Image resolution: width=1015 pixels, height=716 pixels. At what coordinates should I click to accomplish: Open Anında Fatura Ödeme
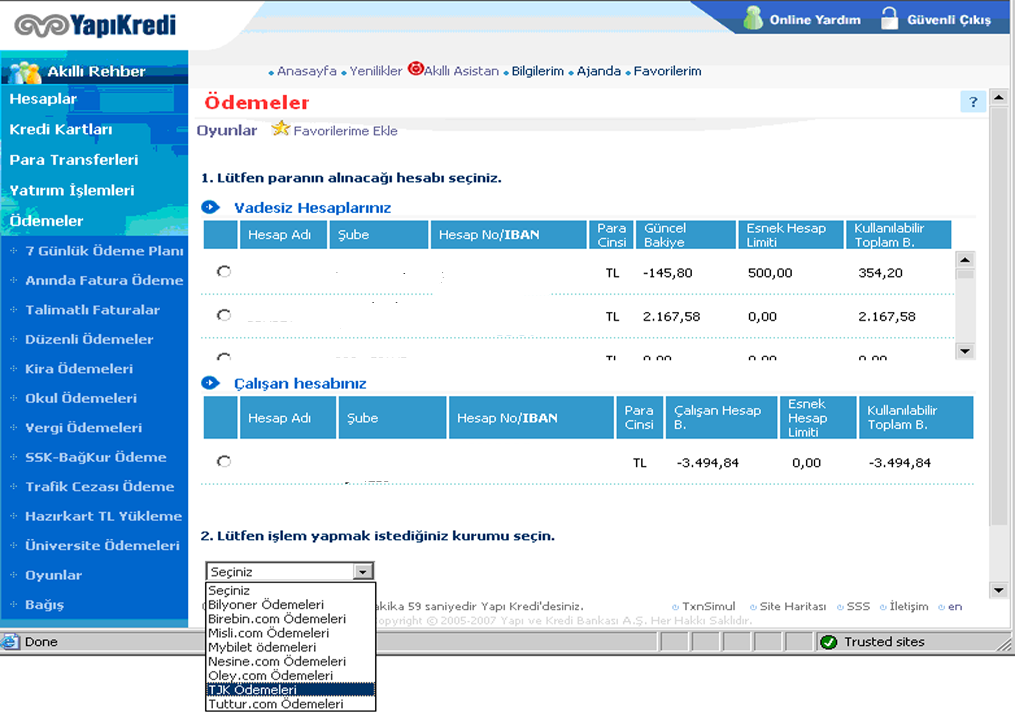104,280
